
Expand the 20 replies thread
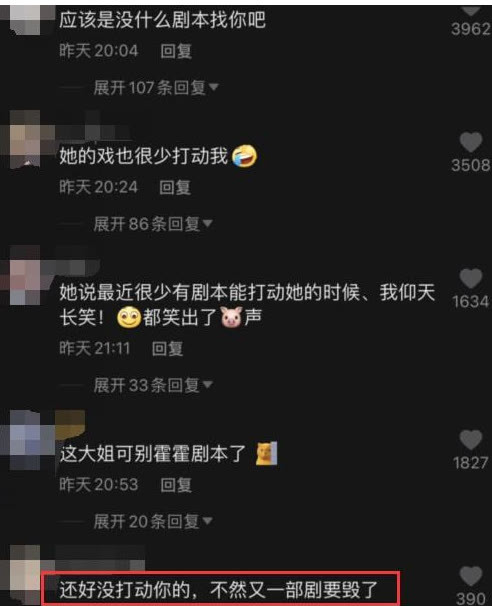click(153, 521)
